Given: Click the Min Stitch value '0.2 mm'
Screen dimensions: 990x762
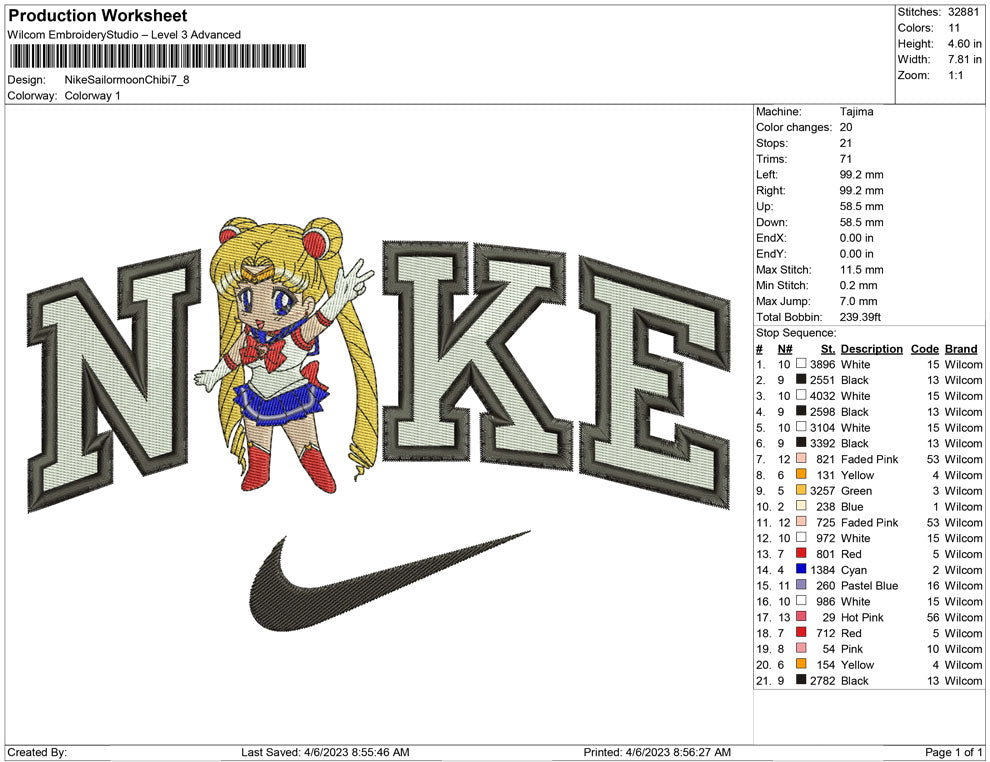Looking at the screenshot, I should click(859, 285).
